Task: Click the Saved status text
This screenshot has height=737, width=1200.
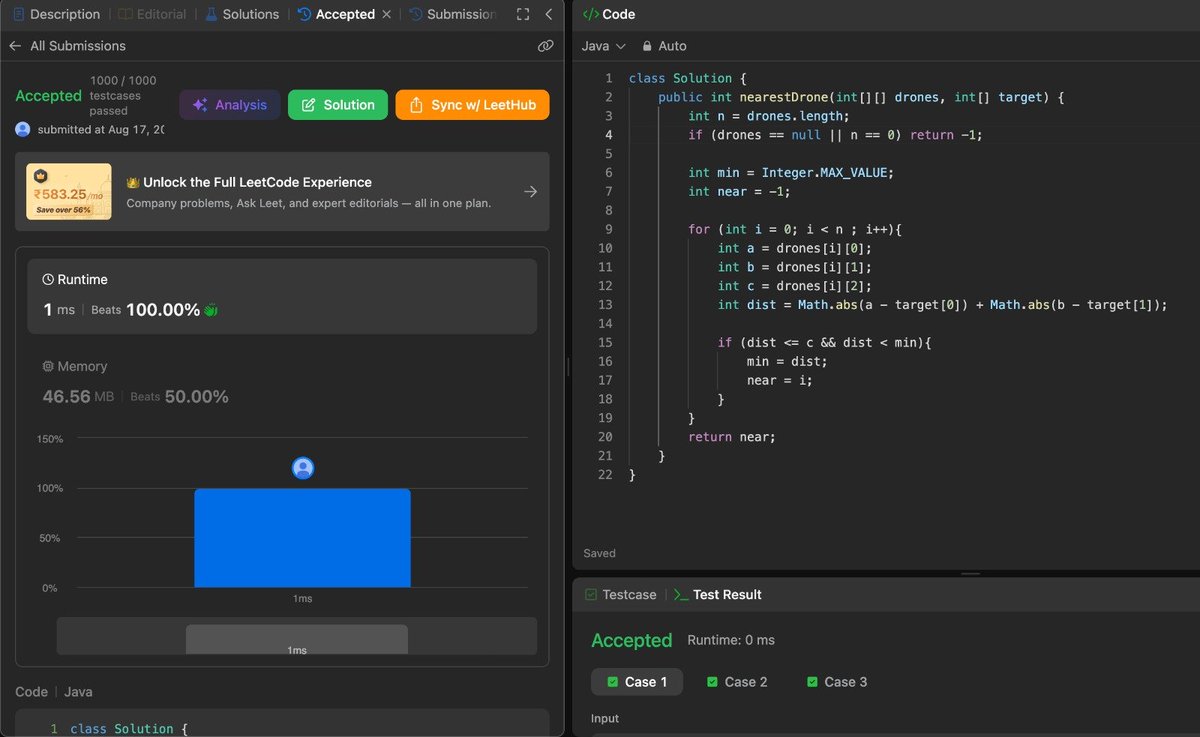Action: tap(599, 553)
